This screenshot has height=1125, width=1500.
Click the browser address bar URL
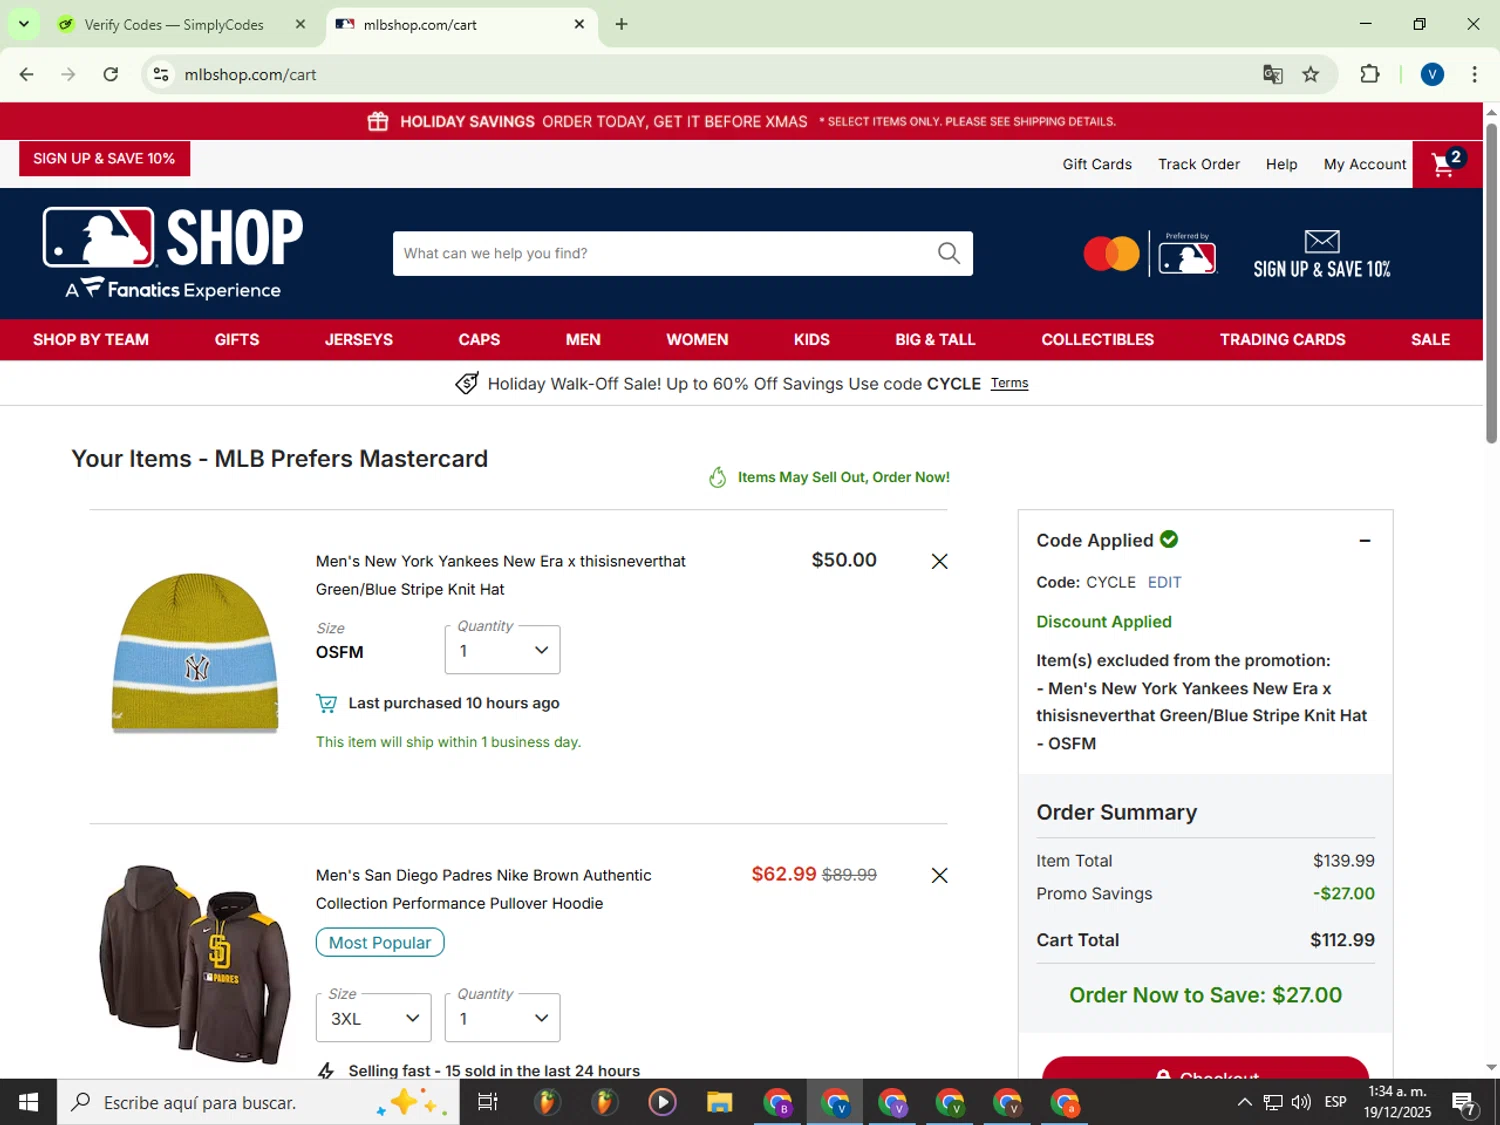point(250,74)
